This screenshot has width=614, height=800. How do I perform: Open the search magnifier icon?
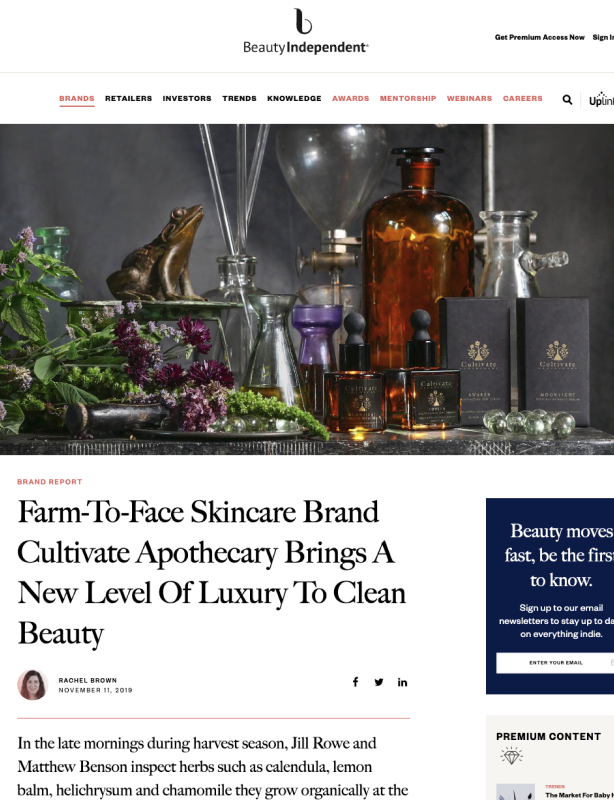point(567,99)
